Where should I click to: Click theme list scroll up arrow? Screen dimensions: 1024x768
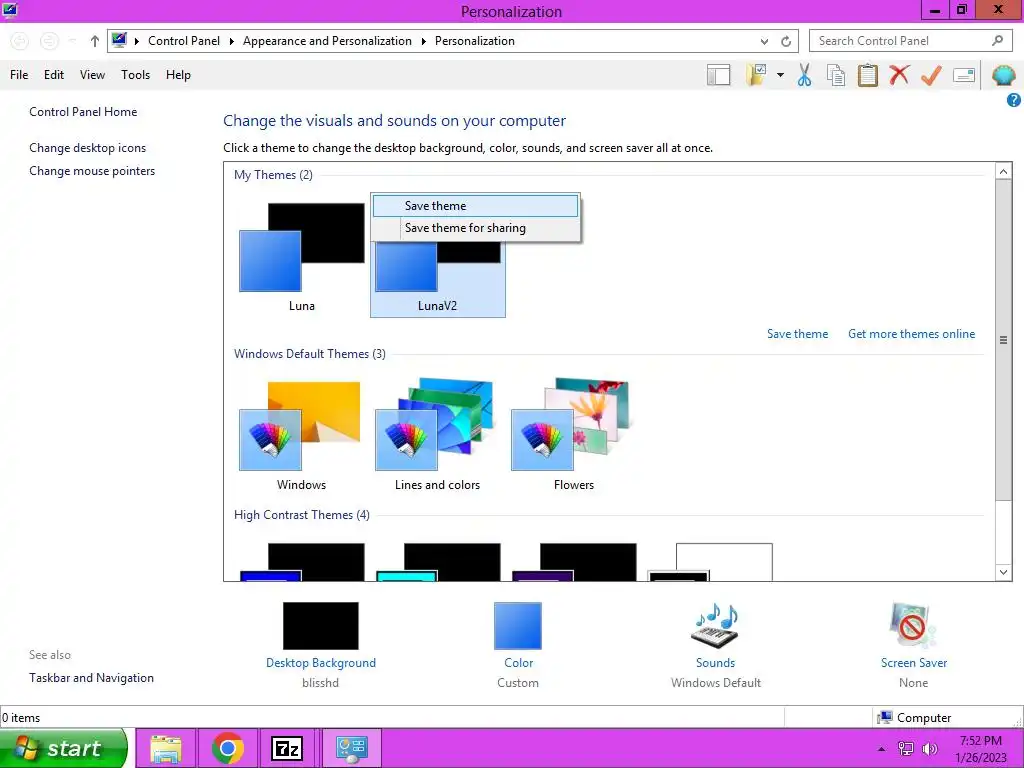coord(1003,171)
